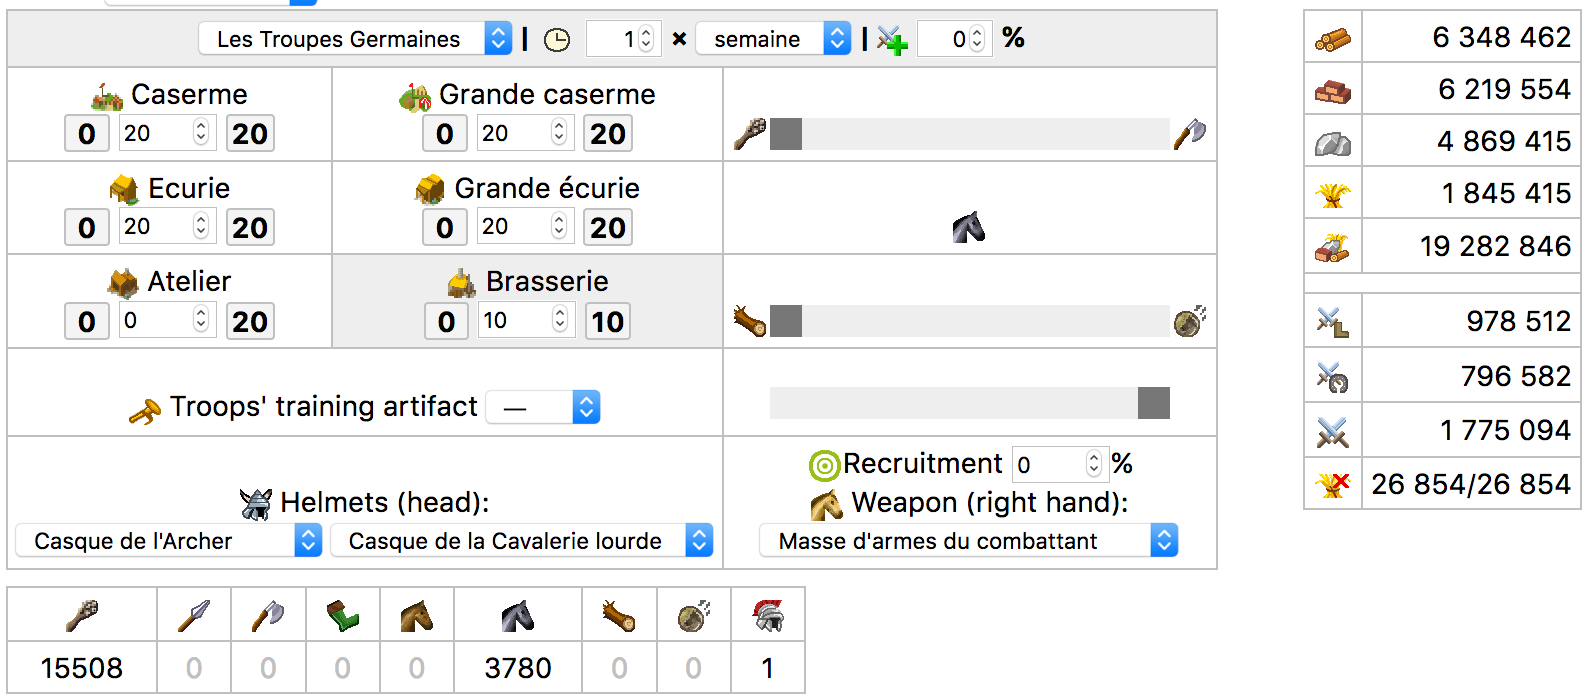Click the Atelier level number field
Screen dimensions: 1590x698
(167, 321)
